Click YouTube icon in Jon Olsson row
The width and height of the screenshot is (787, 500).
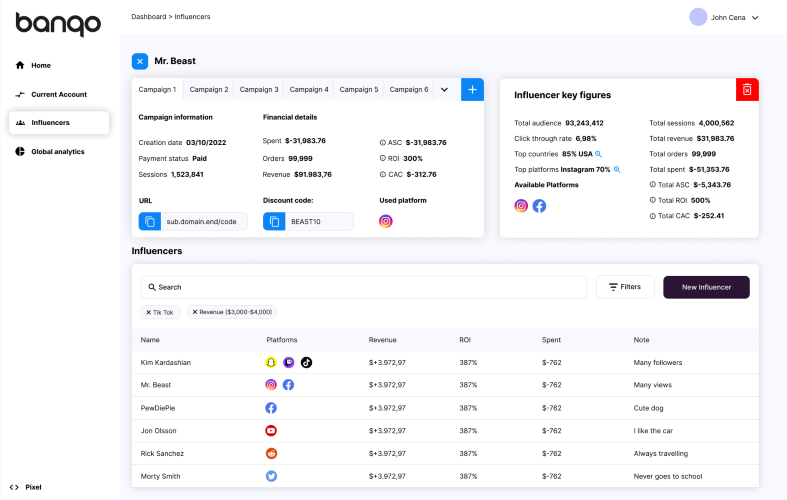tap(271, 431)
